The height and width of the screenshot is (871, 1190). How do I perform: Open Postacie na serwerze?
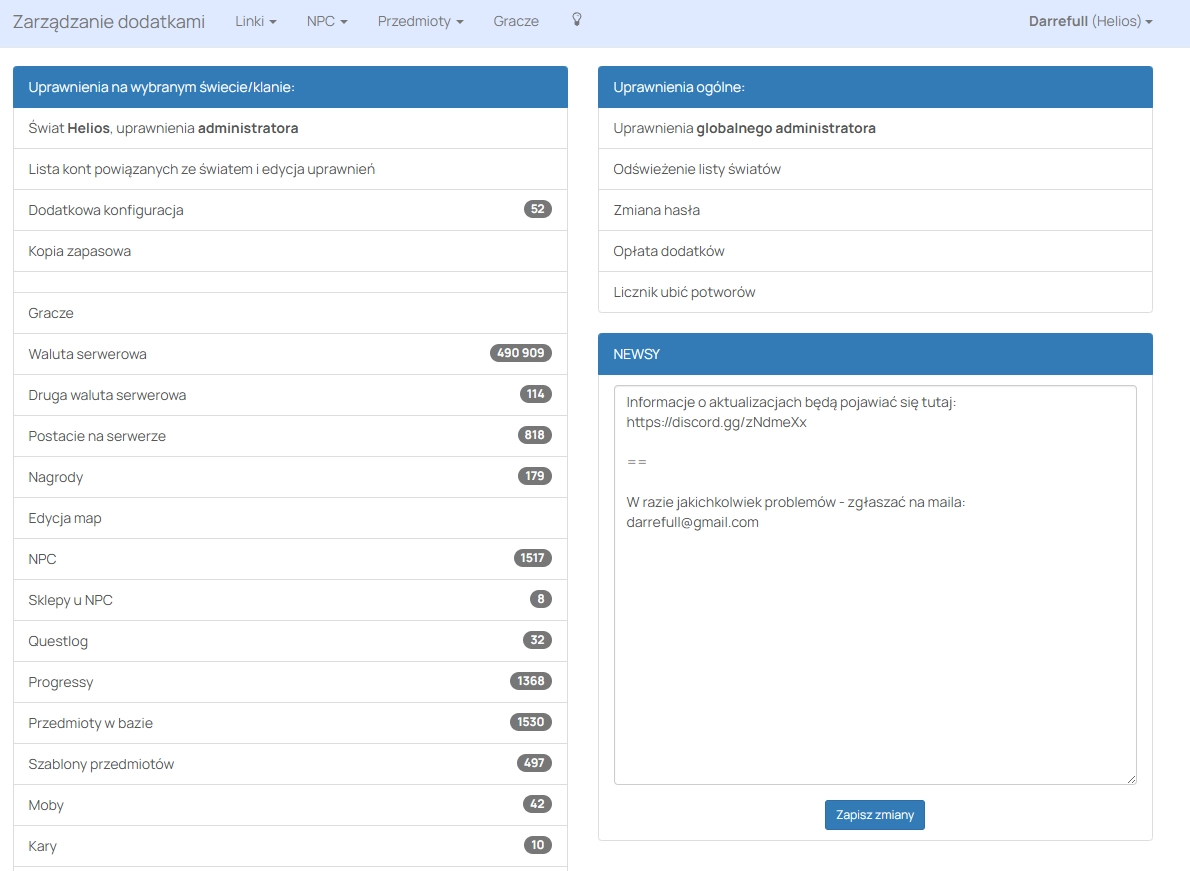tap(97, 436)
